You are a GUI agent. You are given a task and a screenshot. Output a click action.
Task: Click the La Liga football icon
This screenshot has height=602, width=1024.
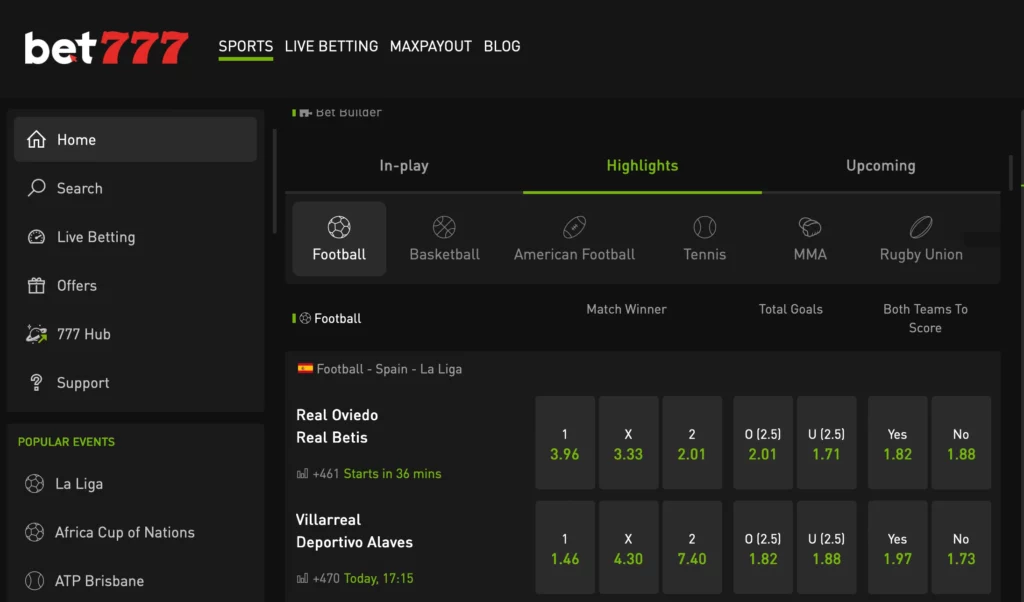pos(35,484)
